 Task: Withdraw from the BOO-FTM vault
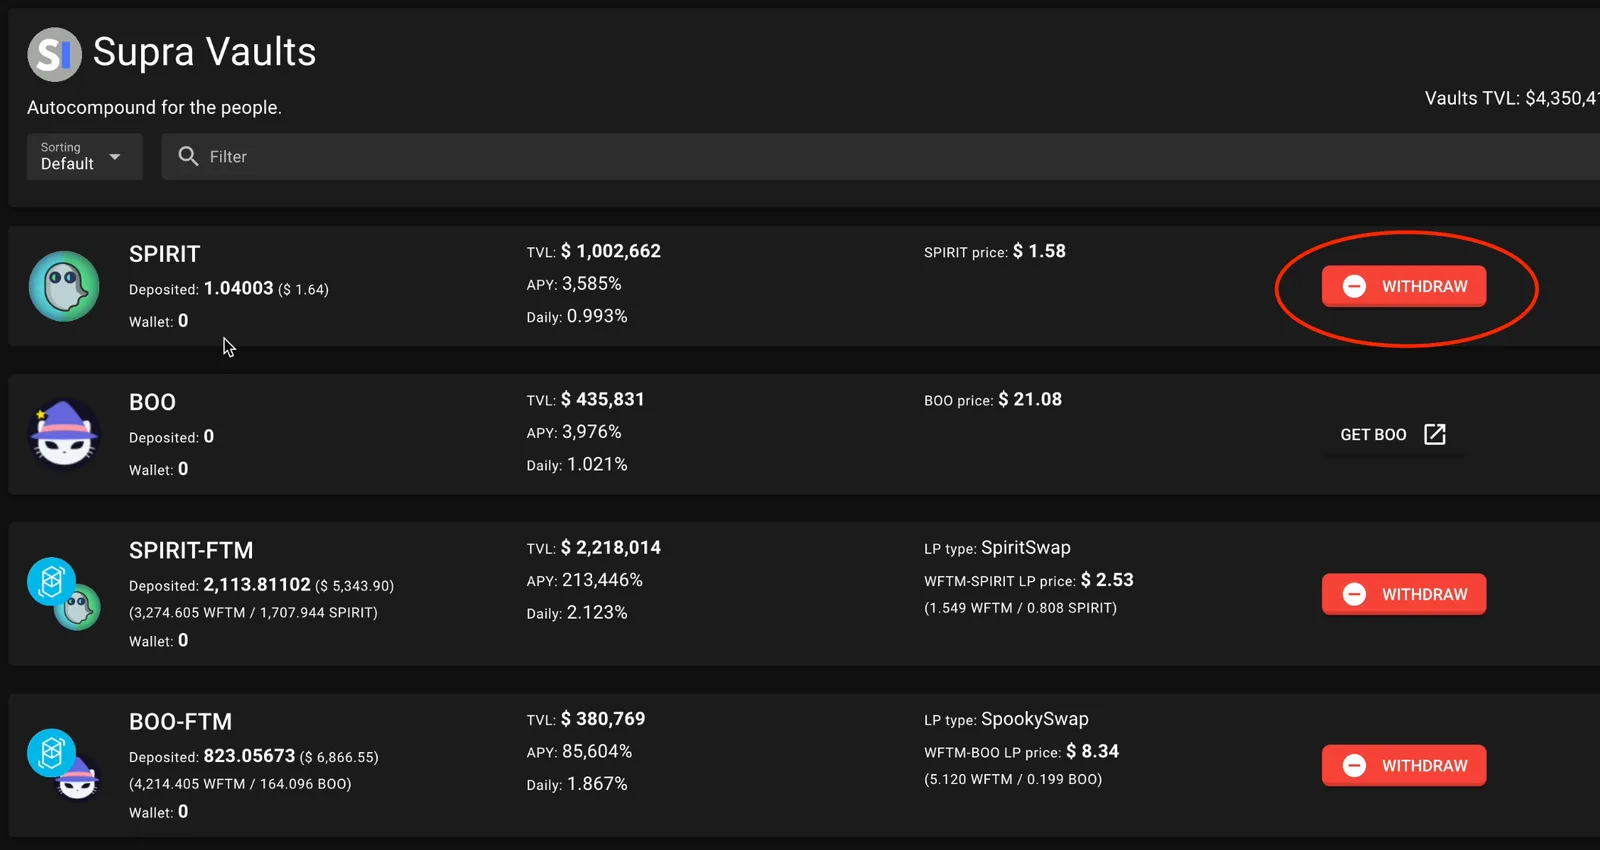point(1404,765)
